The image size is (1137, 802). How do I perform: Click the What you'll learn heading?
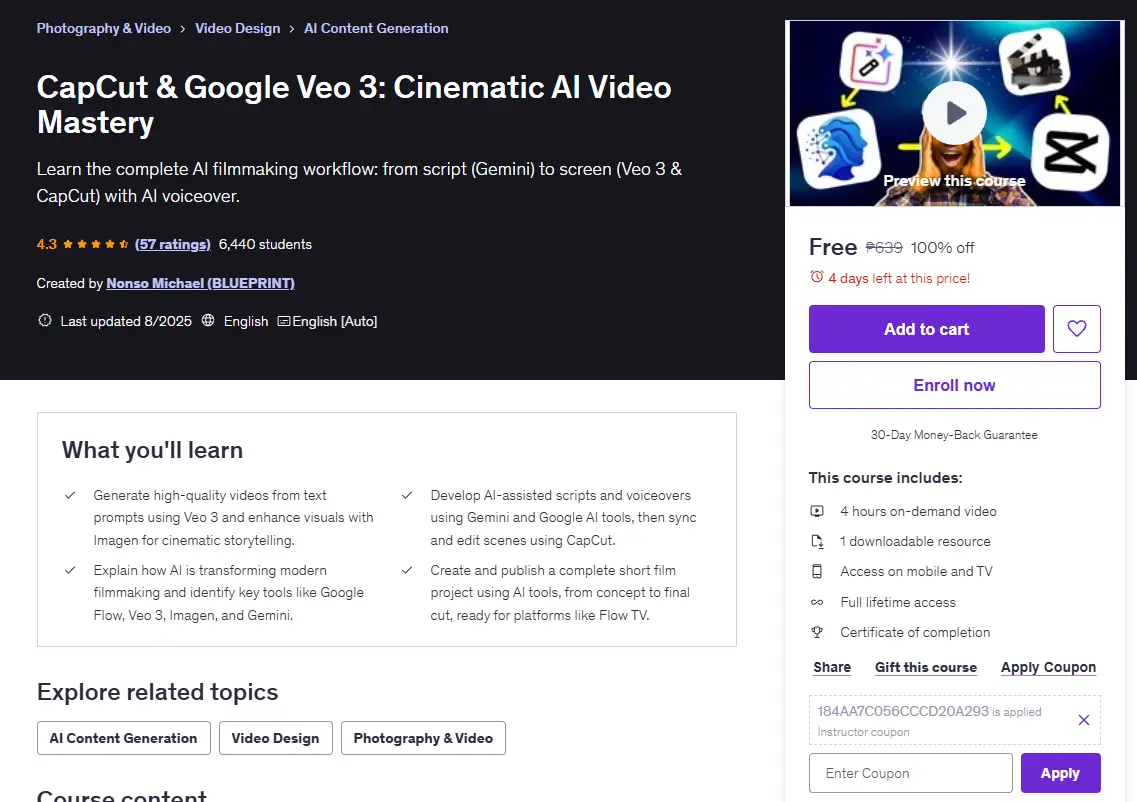pos(152,450)
